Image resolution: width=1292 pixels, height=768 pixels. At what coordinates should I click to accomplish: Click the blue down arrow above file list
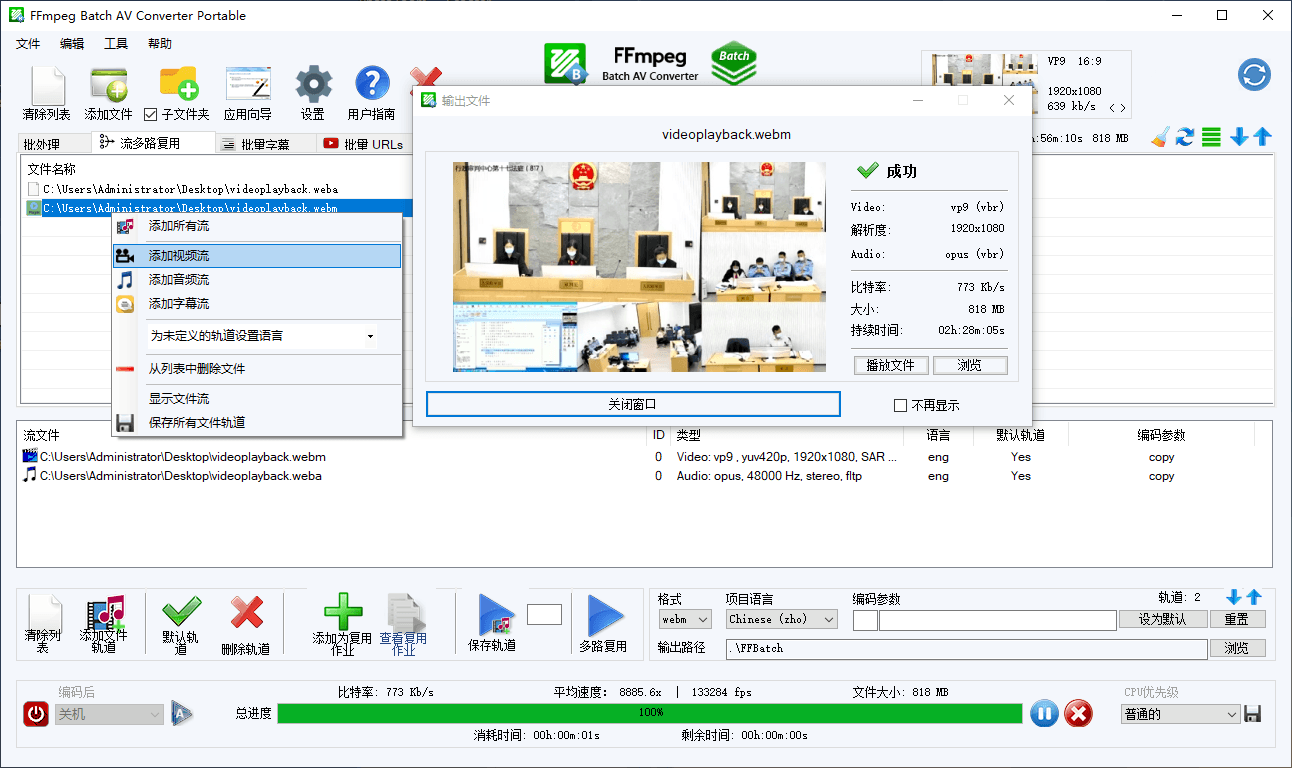1239,137
